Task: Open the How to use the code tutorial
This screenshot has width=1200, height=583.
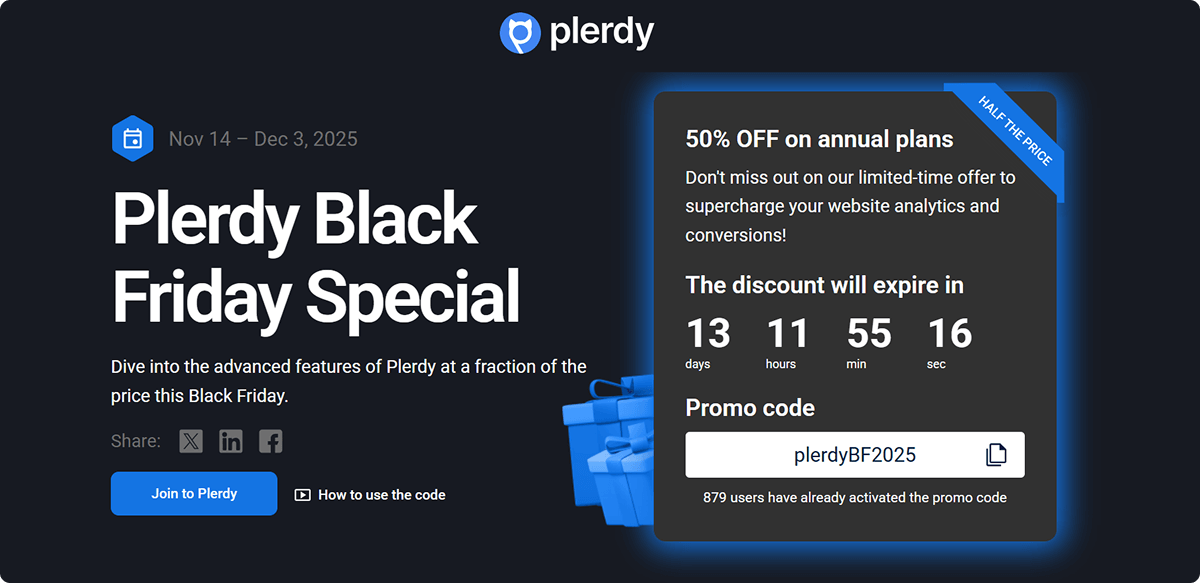Action: [x=381, y=494]
